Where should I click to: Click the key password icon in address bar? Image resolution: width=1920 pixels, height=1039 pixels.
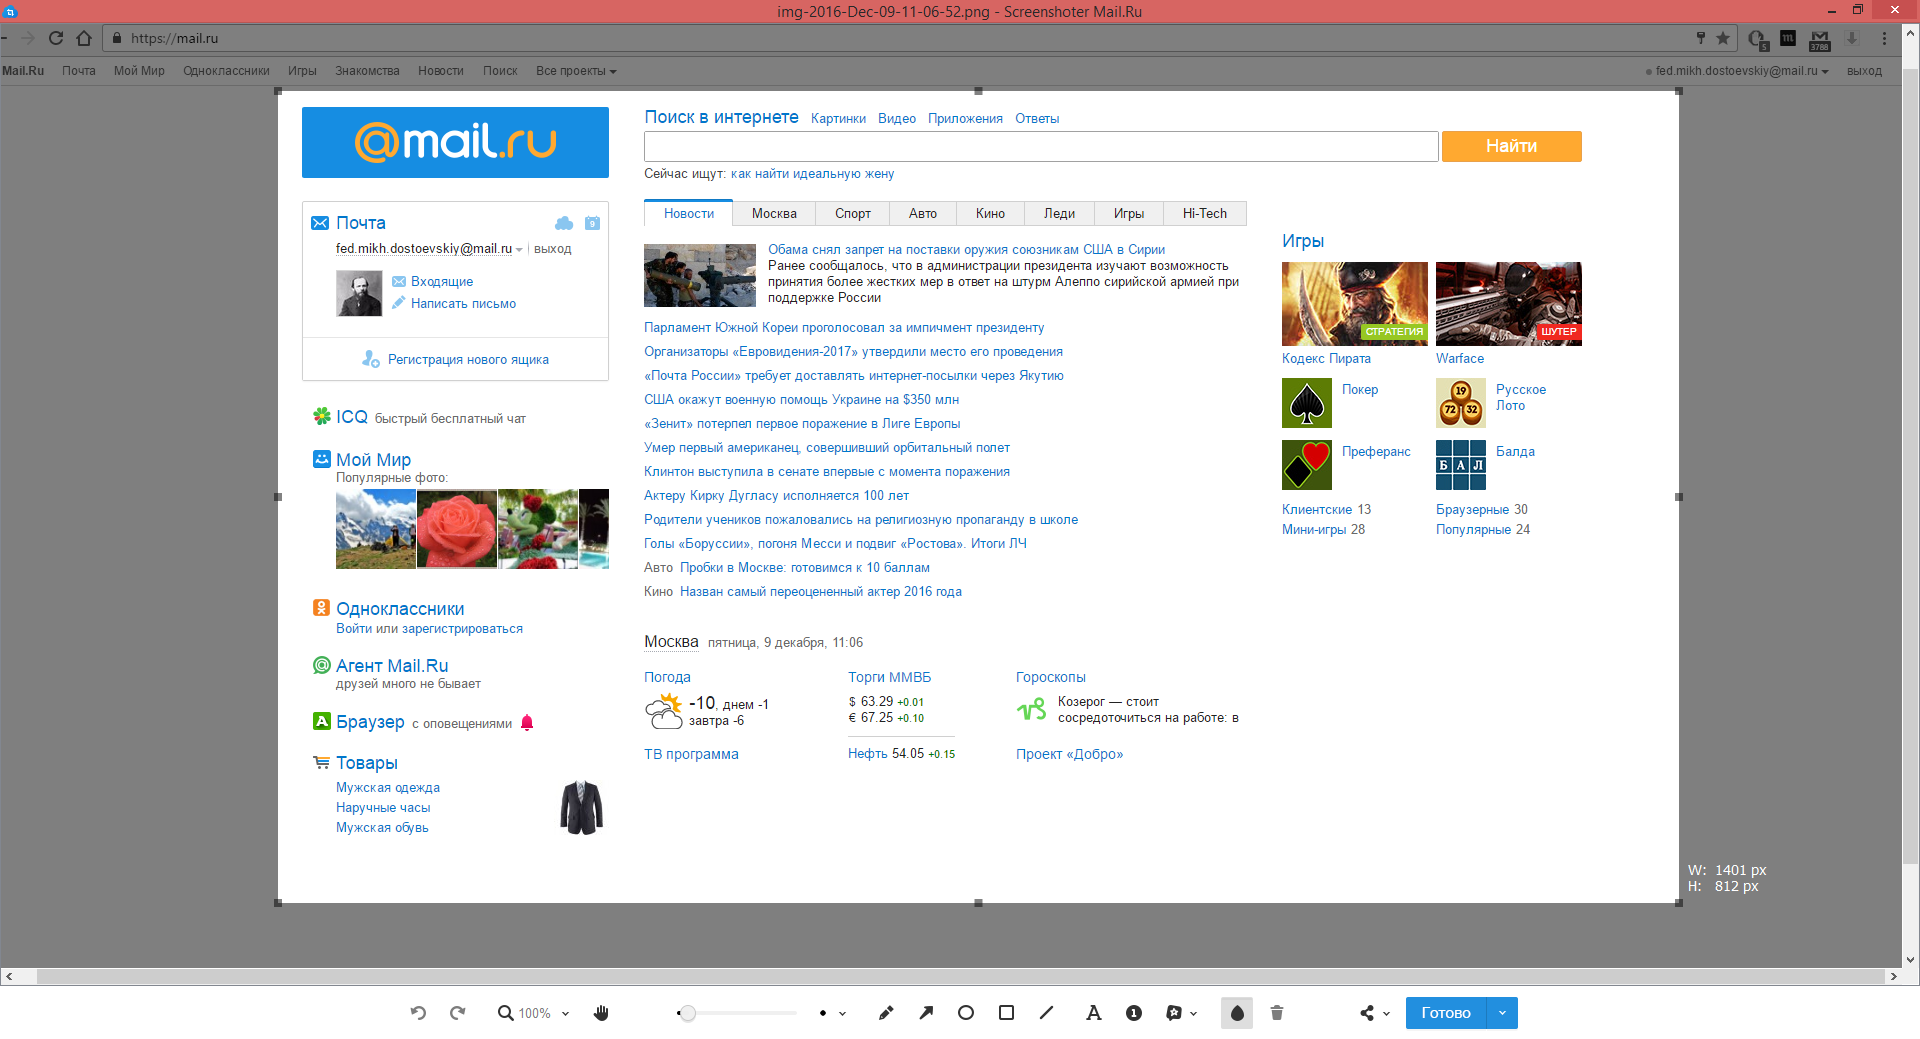click(x=1701, y=38)
